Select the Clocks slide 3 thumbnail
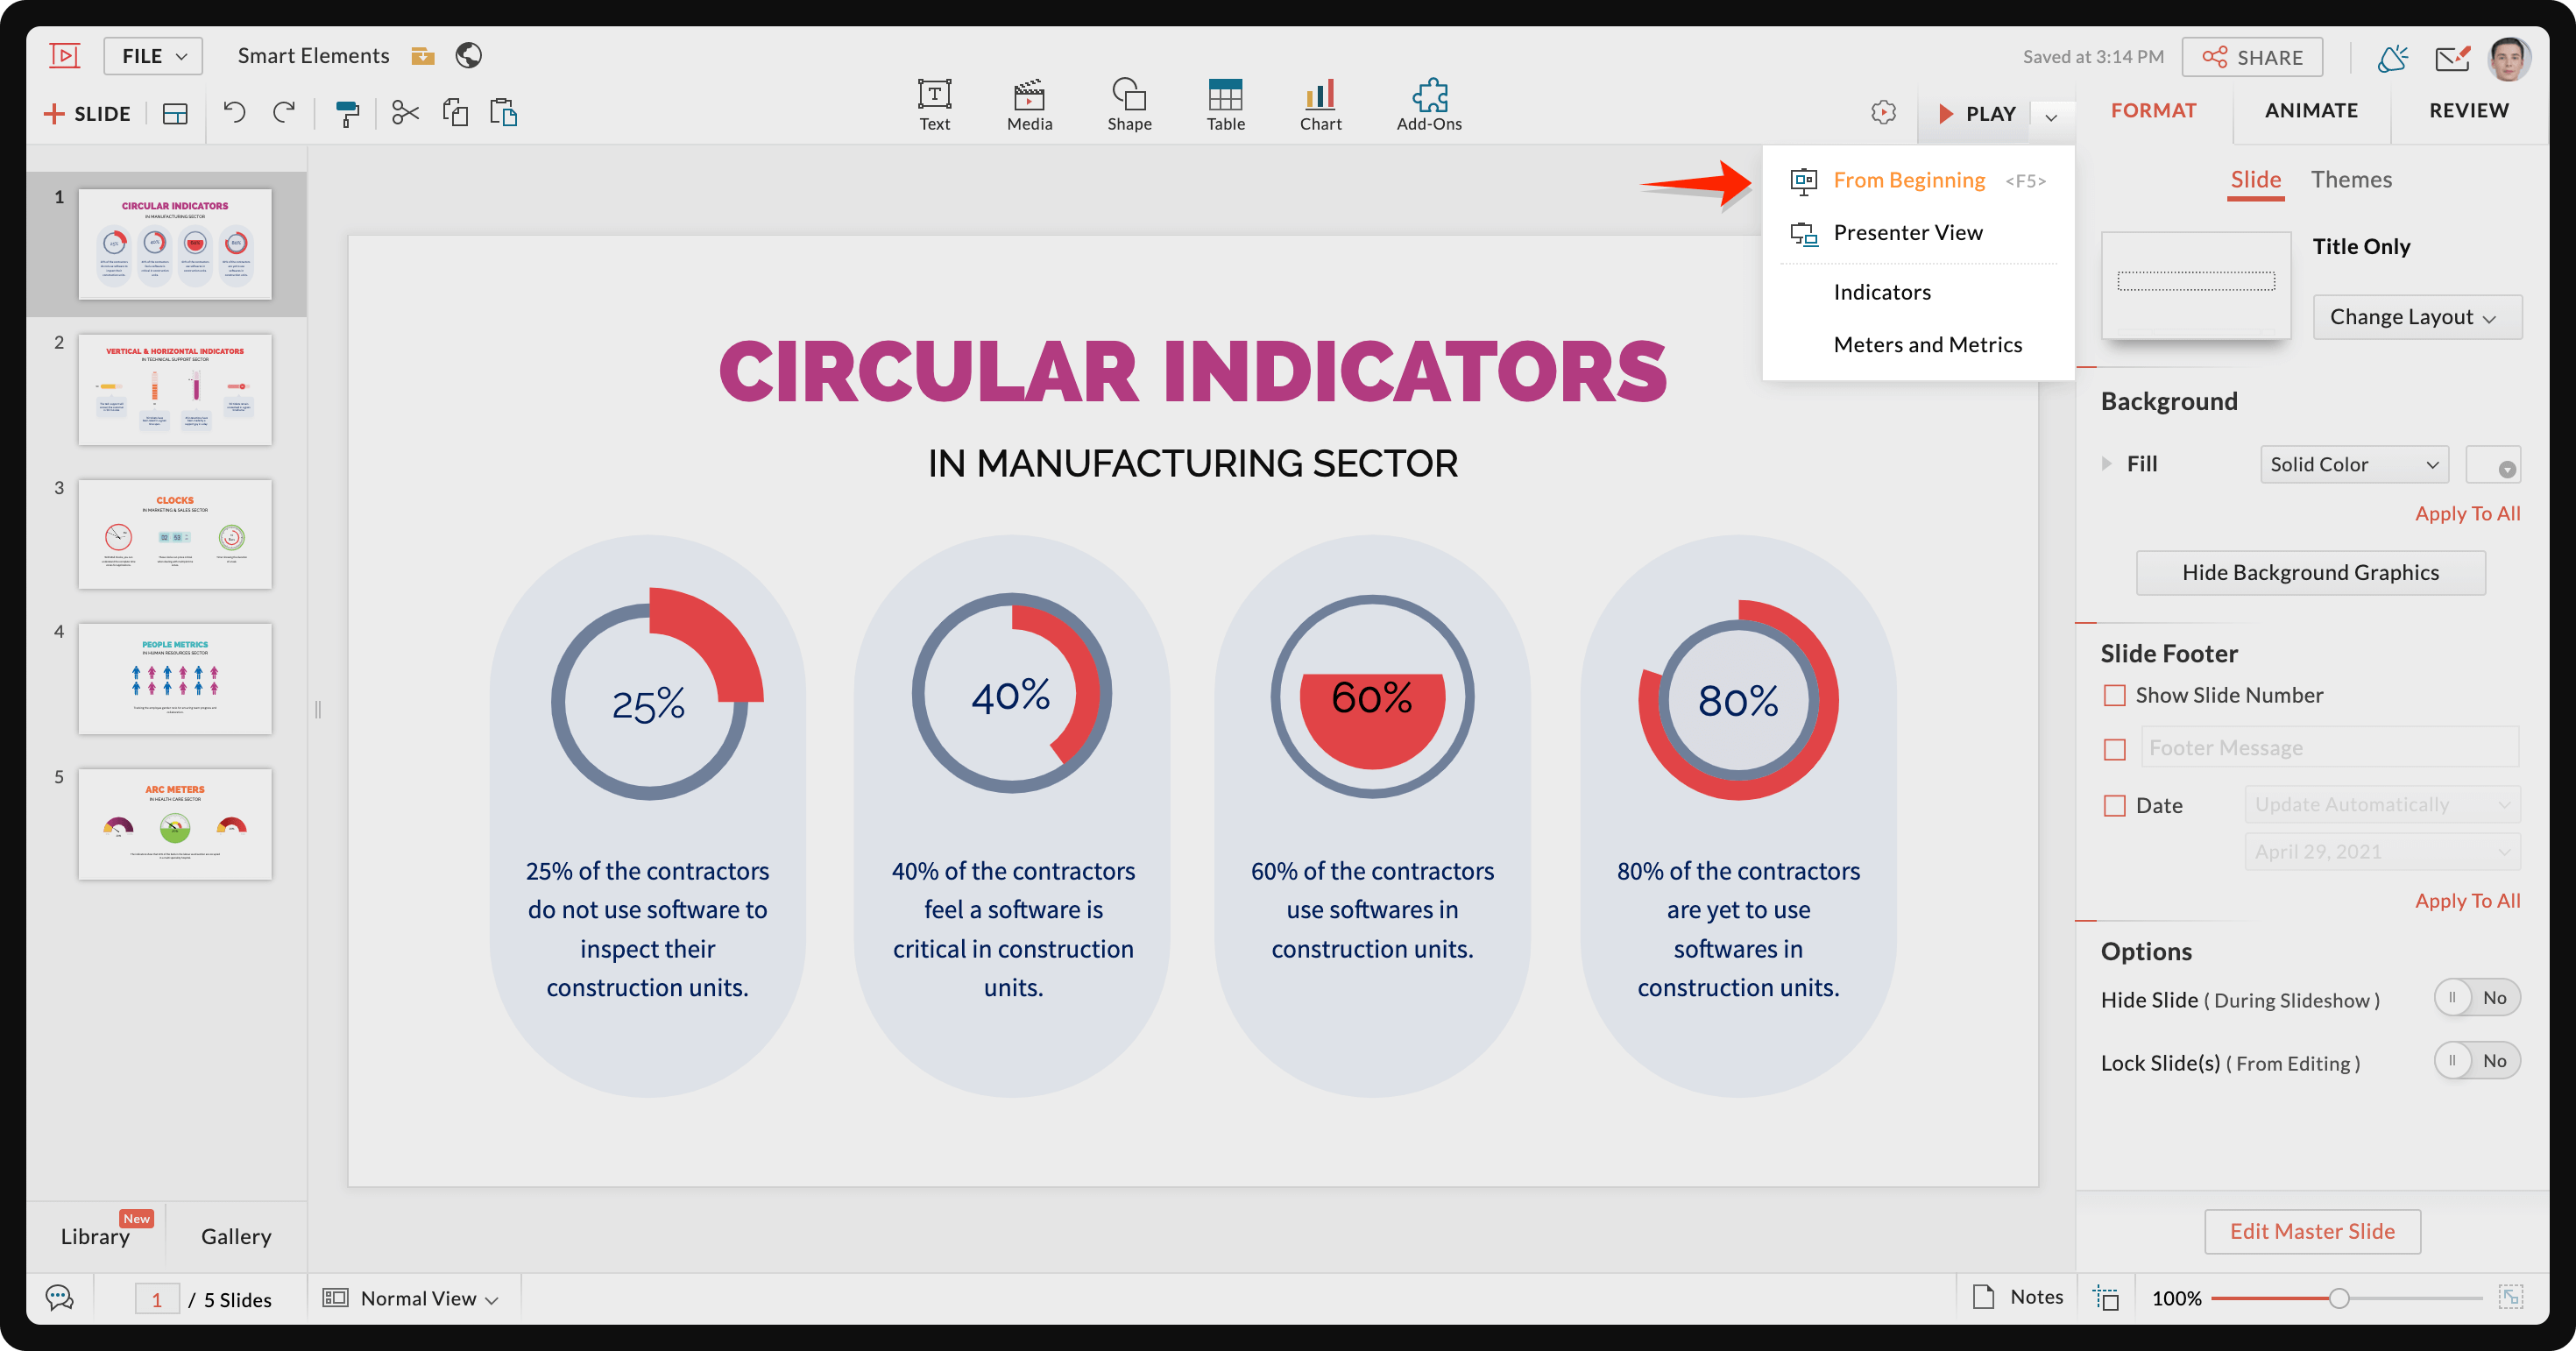2576x1351 pixels. [x=175, y=534]
